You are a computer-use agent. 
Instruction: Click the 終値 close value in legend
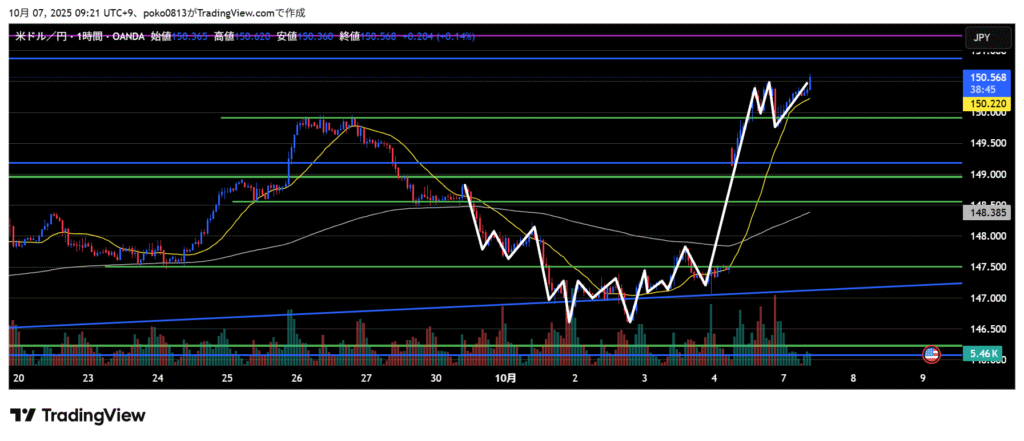point(378,36)
